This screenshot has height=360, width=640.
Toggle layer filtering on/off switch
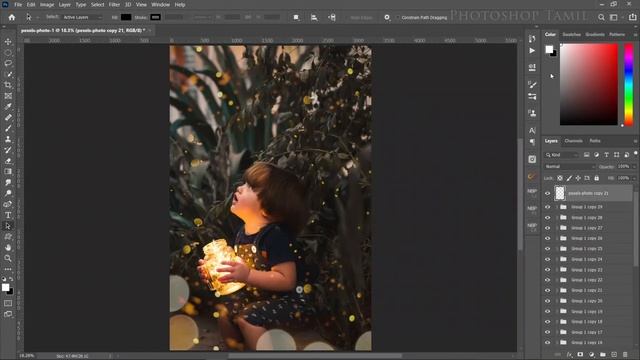[636, 154]
